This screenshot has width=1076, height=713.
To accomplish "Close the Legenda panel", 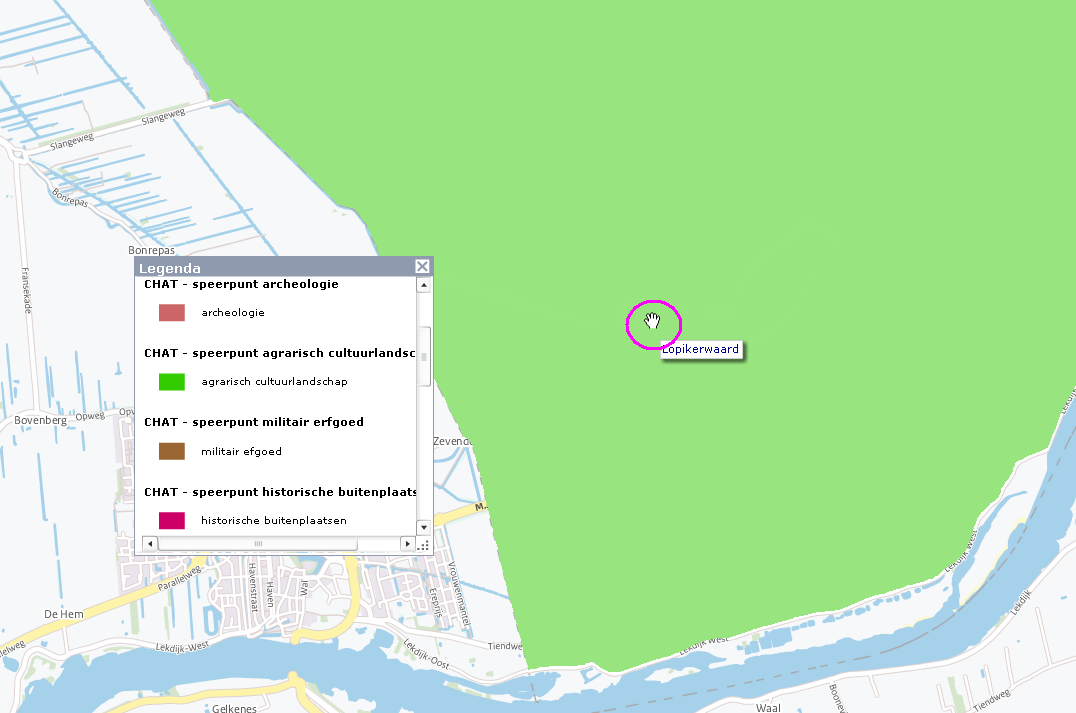I will 422,266.
